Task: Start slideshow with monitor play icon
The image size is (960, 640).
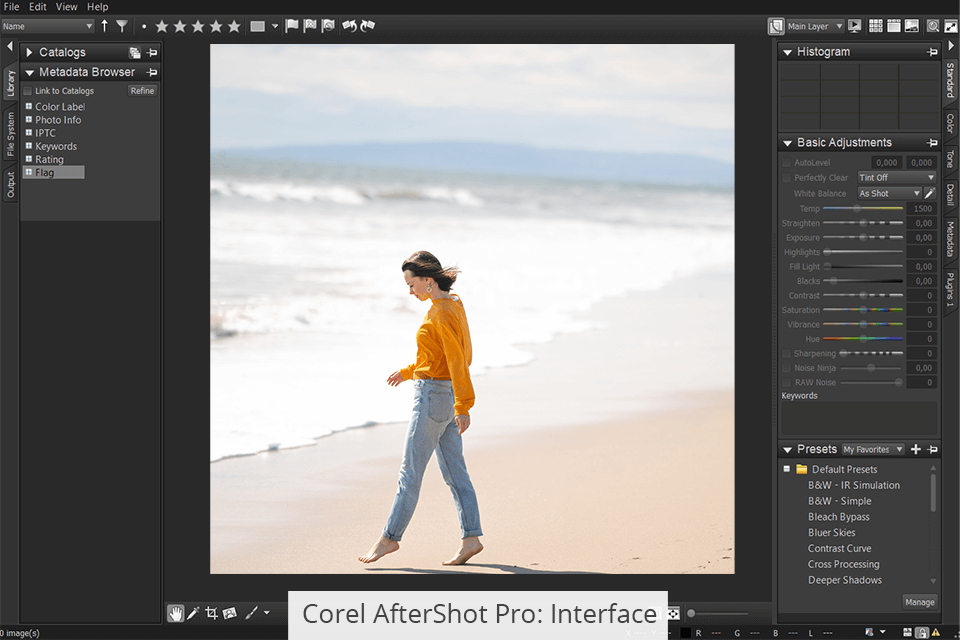Action: pyautogui.click(x=855, y=26)
